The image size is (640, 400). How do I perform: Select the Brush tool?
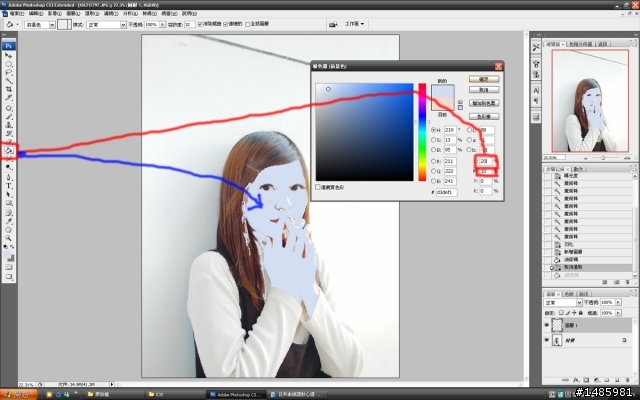8,117
